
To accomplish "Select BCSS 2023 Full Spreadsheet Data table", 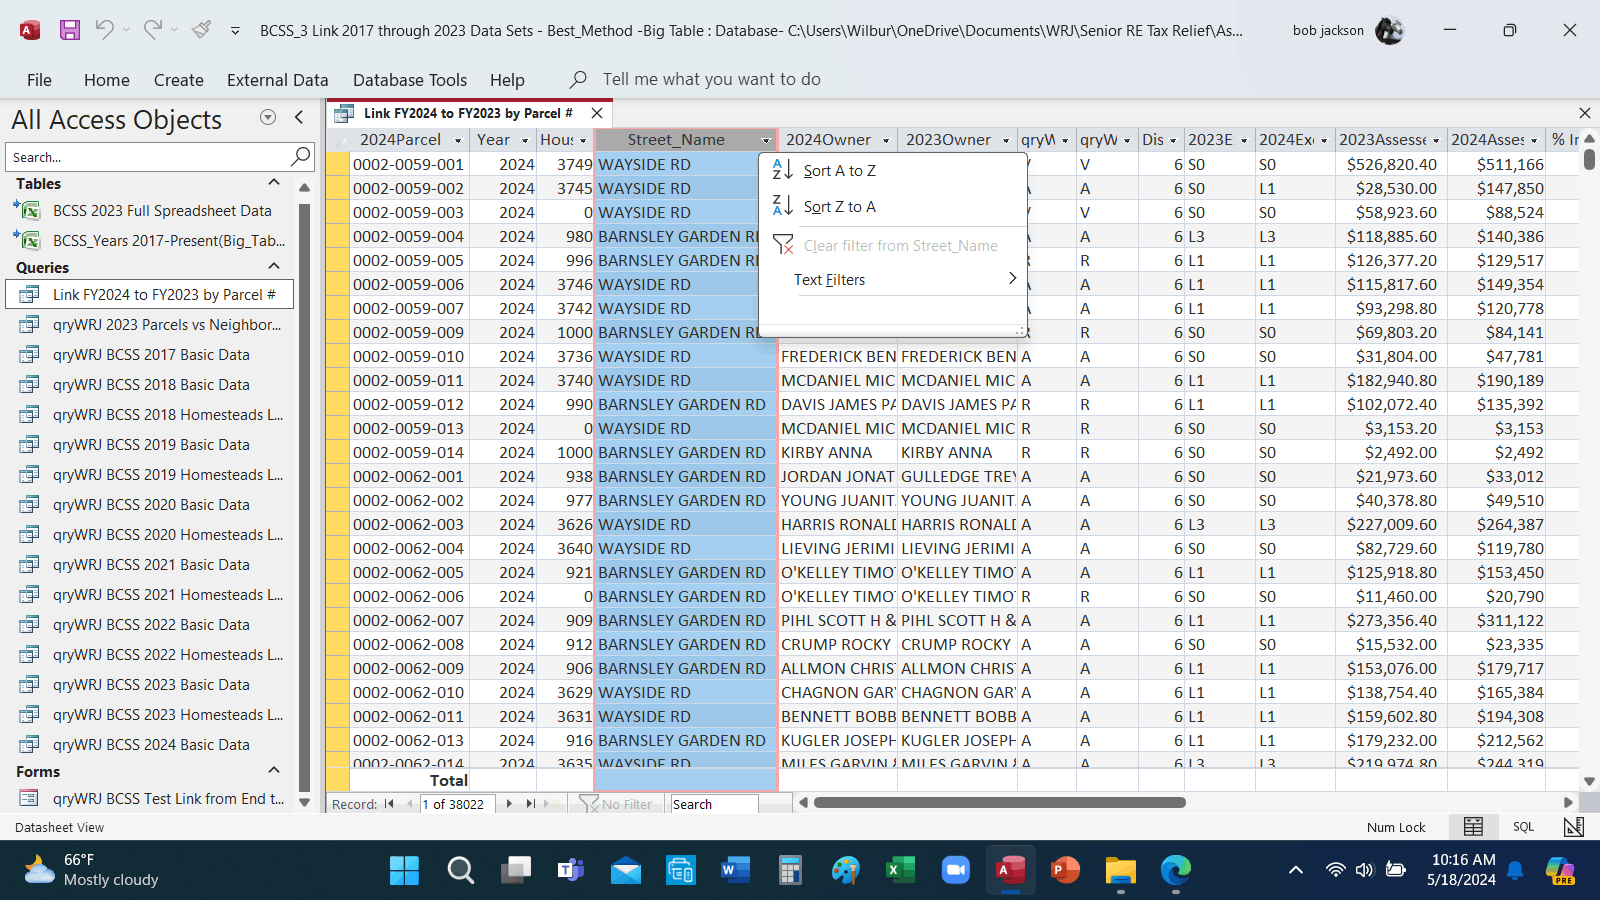I will click(x=162, y=211).
